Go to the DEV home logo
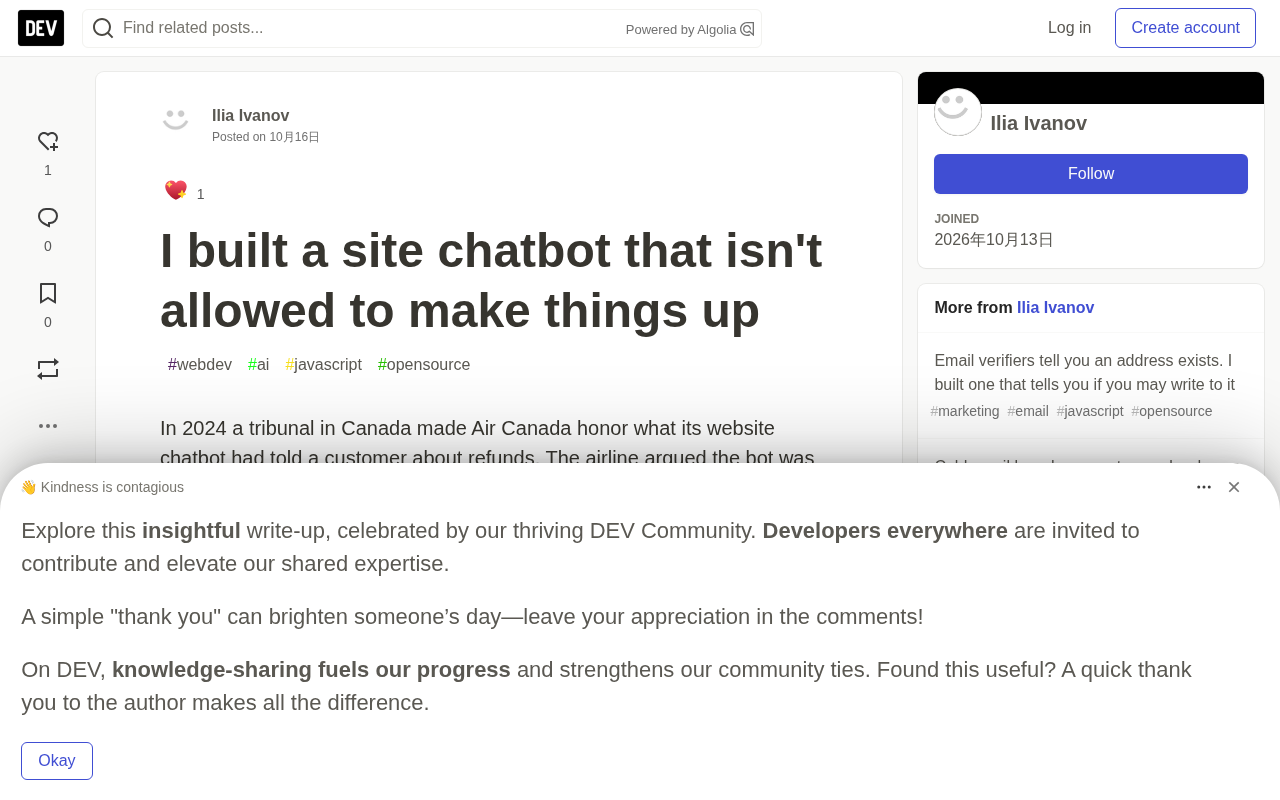Image resolution: width=1280 pixels, height=800 pixels. pos(41,28)
